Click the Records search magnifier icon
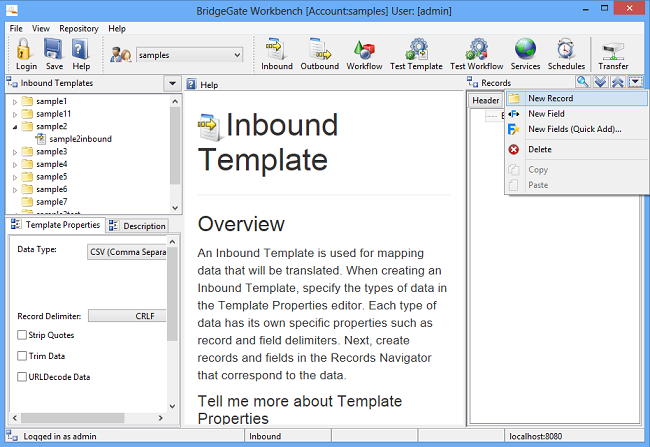Viewport: 650px width, 447px height. pyautogui.click(x=582, y=82)
